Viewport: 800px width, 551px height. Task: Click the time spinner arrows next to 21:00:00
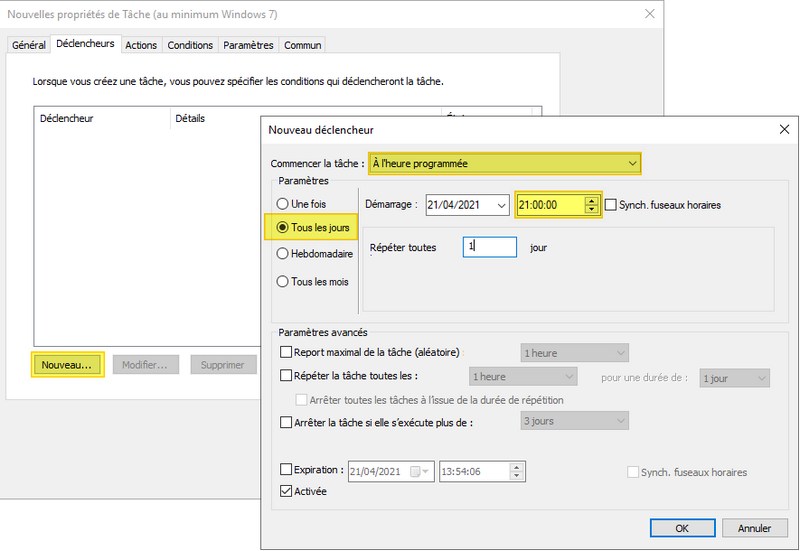[592, 205]
